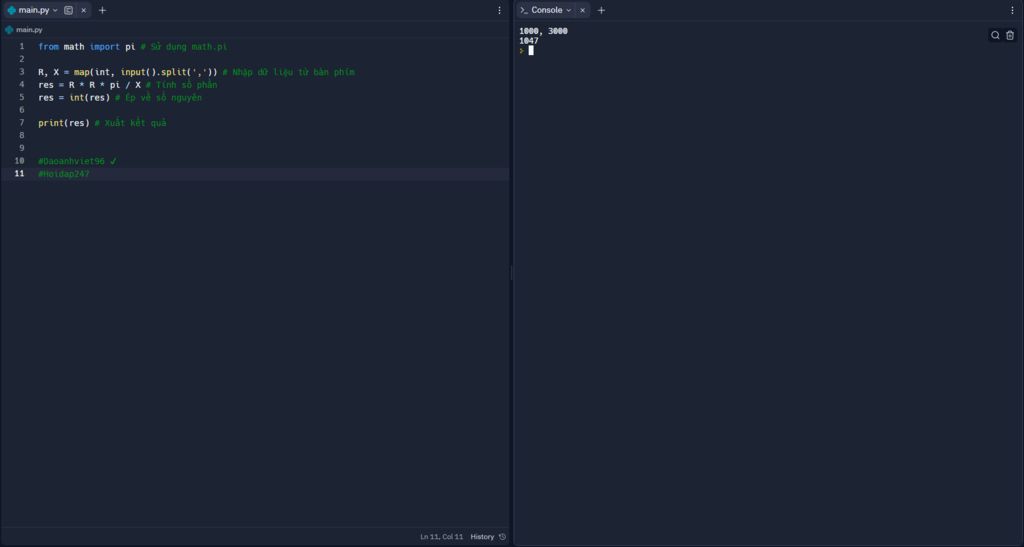Click the 'from math import pi' code
The width and height of the screenshot is (1024, 547).
coord(87,47)
